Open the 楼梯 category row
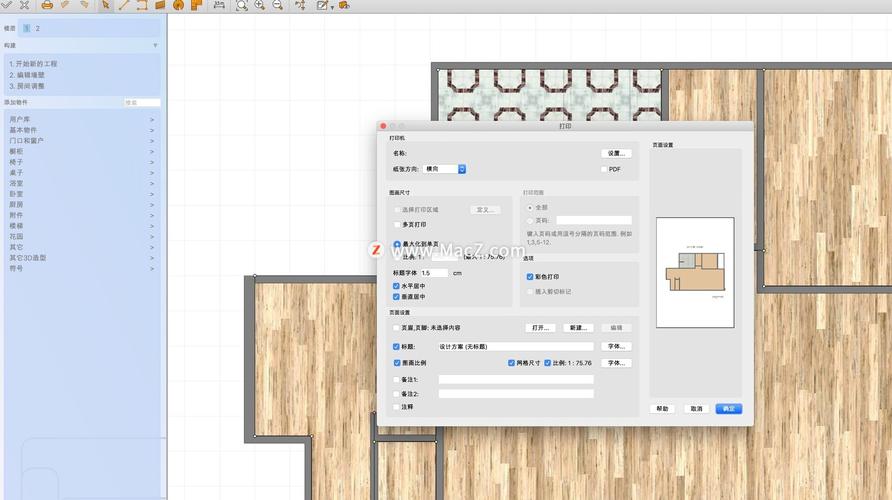Viewport: 892px width, 500px height. [82, 226]
